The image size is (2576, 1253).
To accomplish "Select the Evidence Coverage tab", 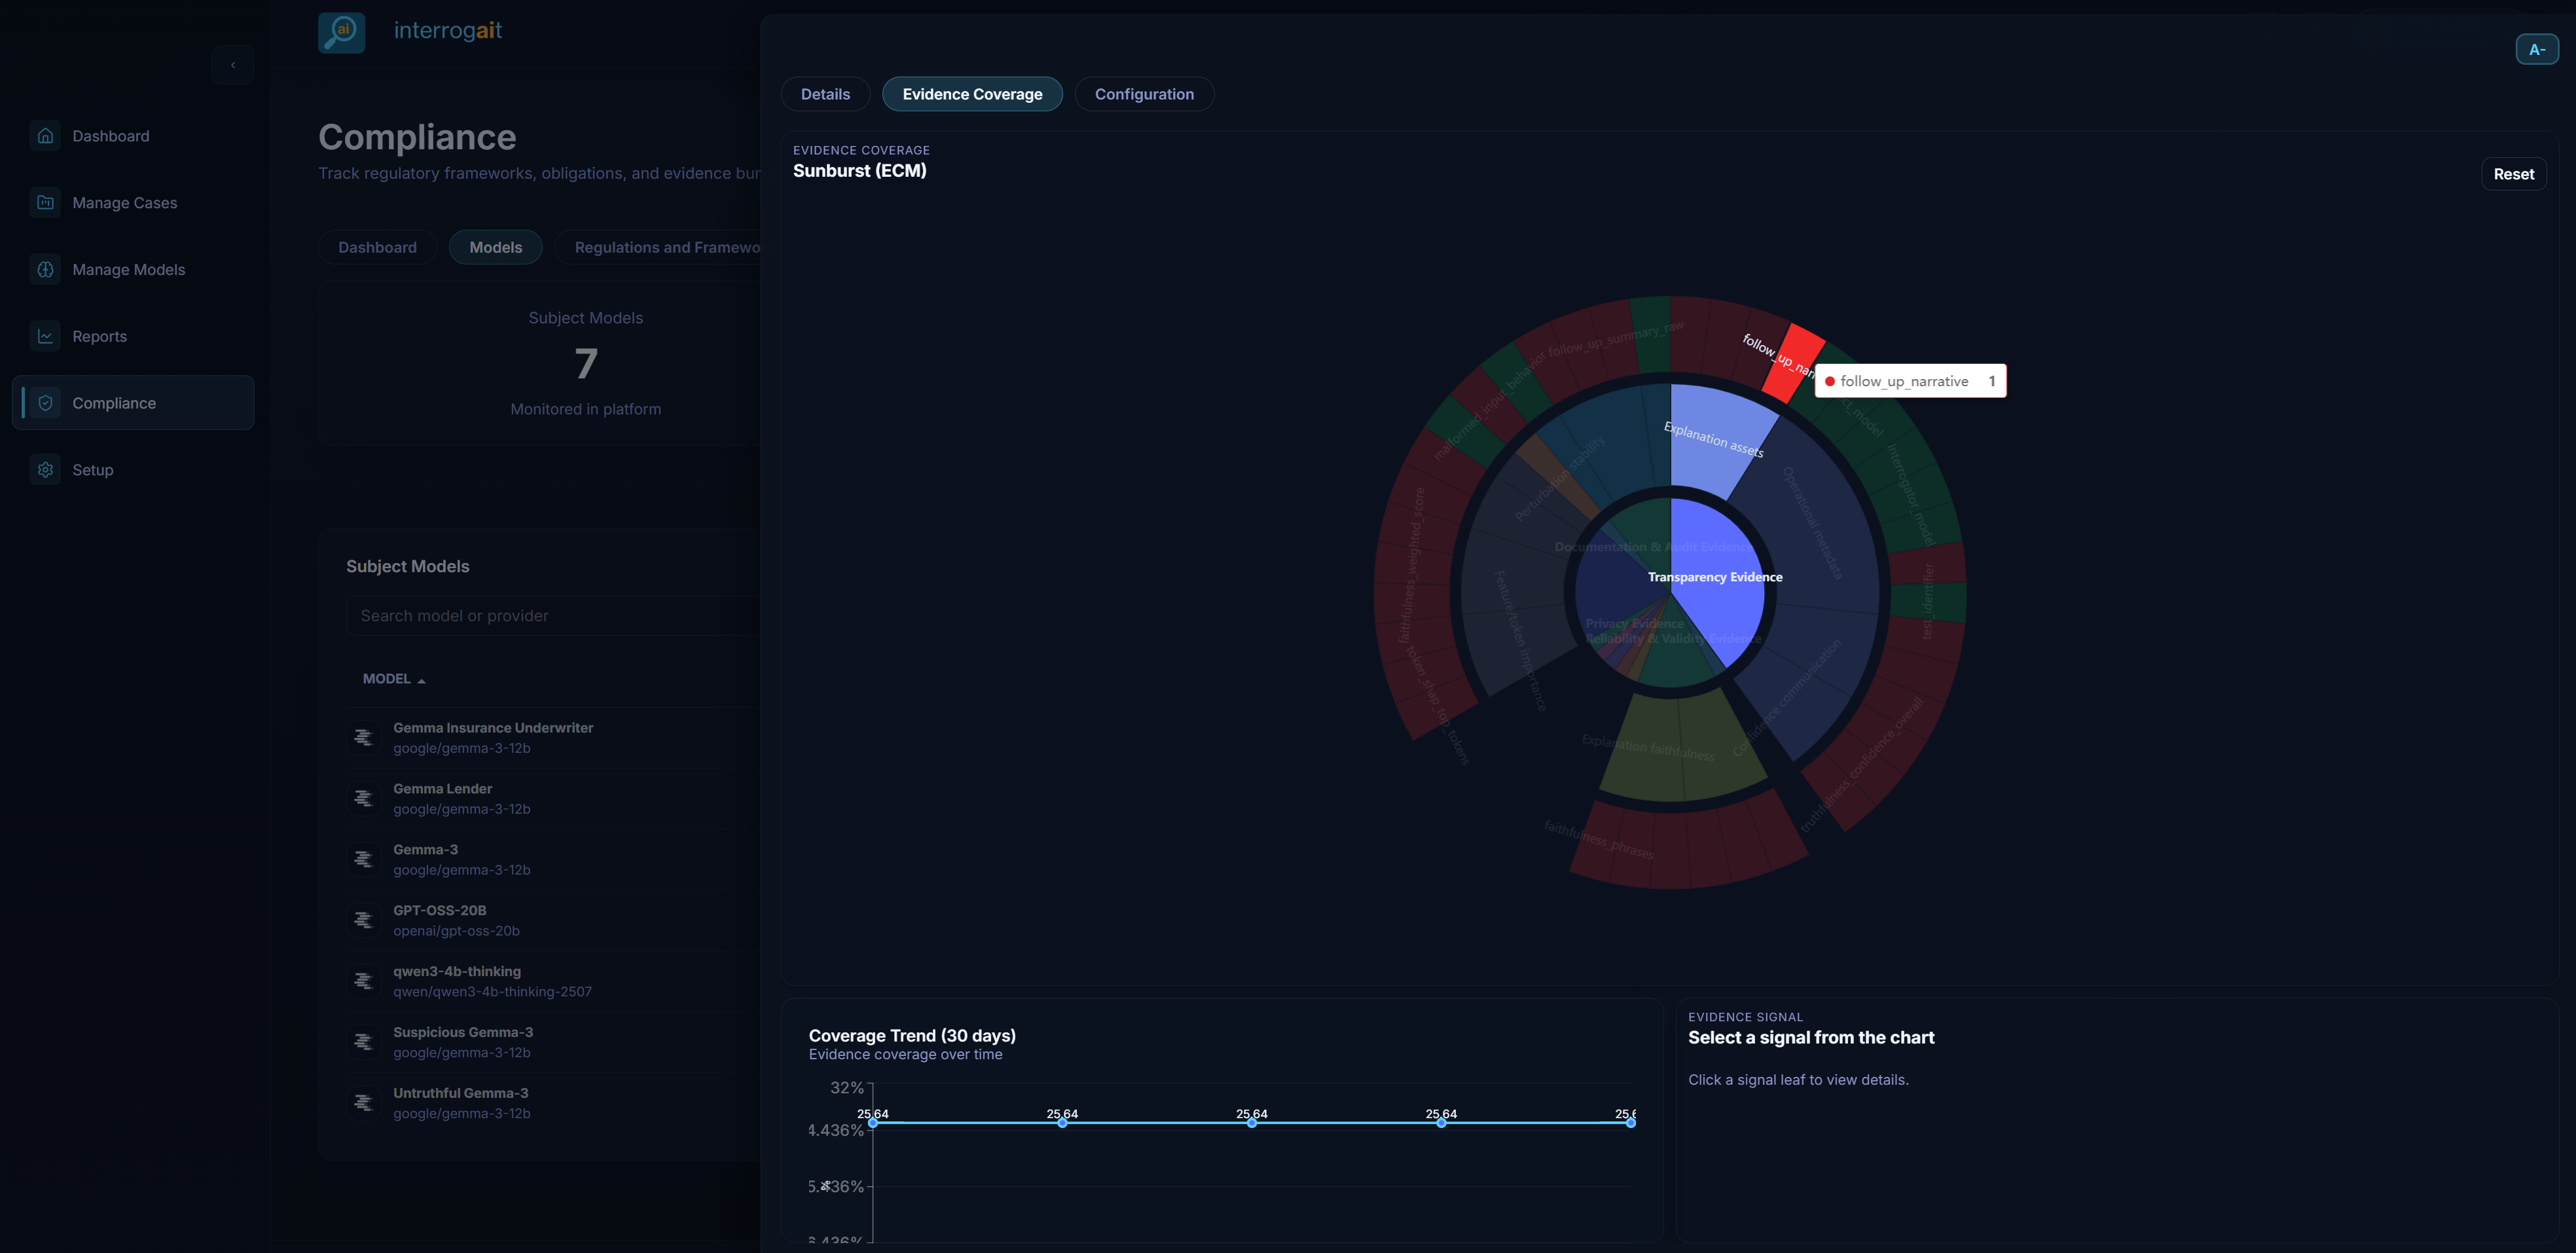I will click(971, 94).
